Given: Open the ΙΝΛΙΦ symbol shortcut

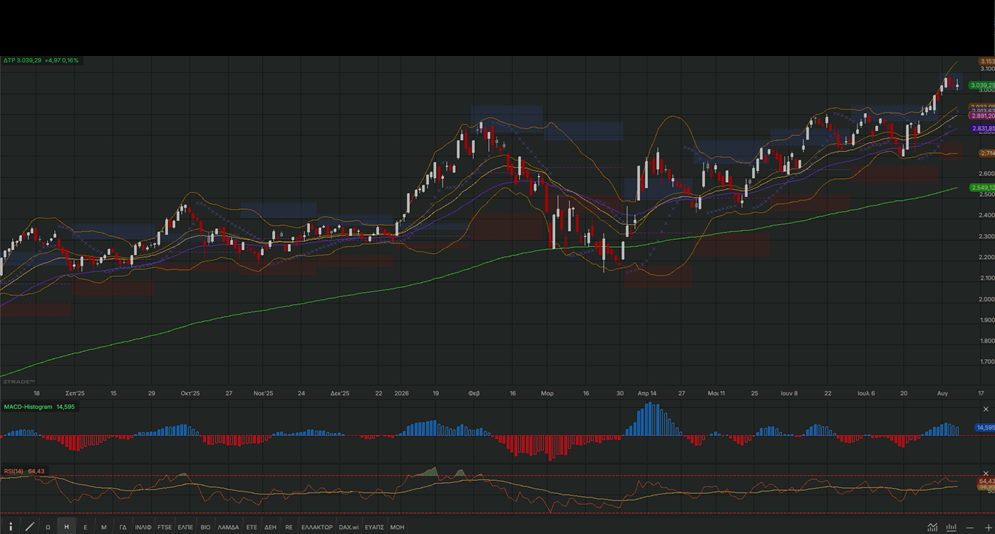Looking at the screenshot, I should [x=143, y=527].
